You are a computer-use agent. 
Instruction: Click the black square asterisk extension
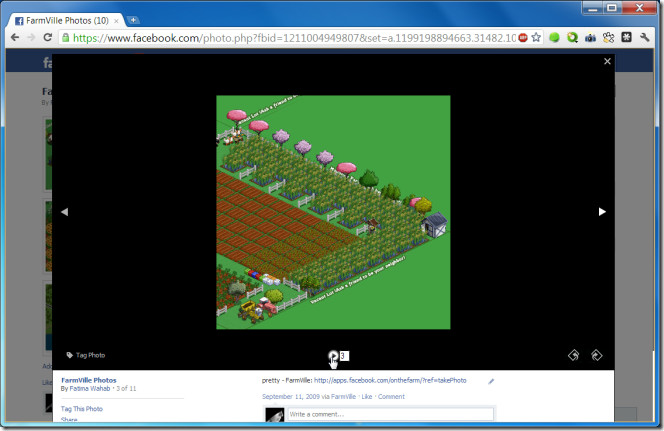626,37
